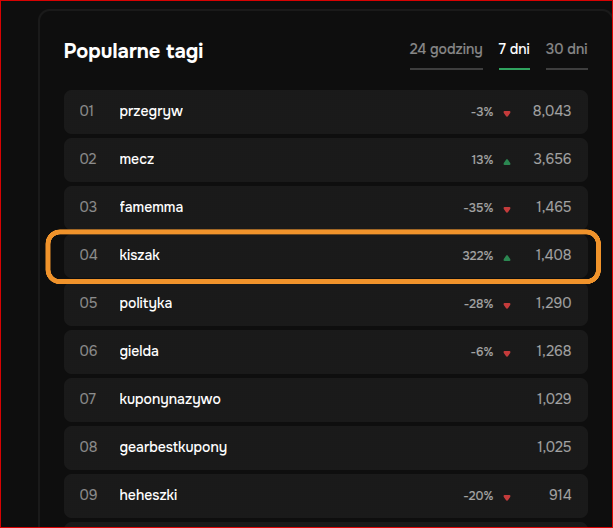The image size is (613, 528).
Task: Click red down arrow on gielda row
Action: tap(507, 353)
